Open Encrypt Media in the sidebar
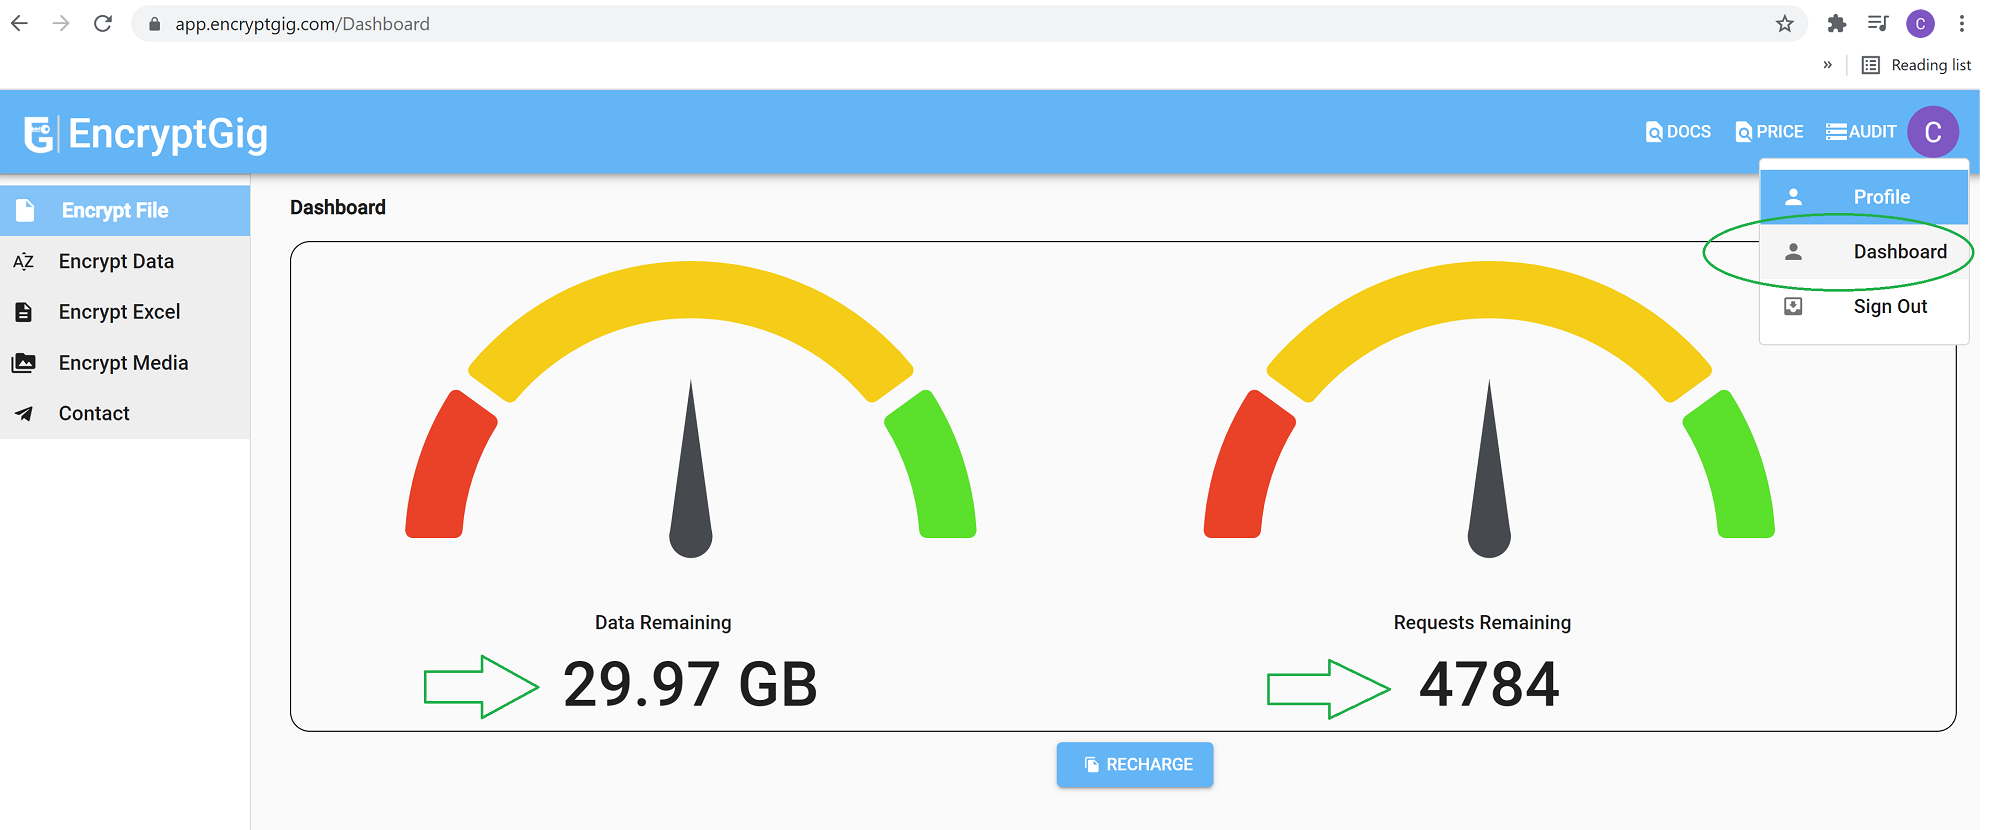Image resolution: width=2000 pixels, height=830 pixels. [125, 363]
